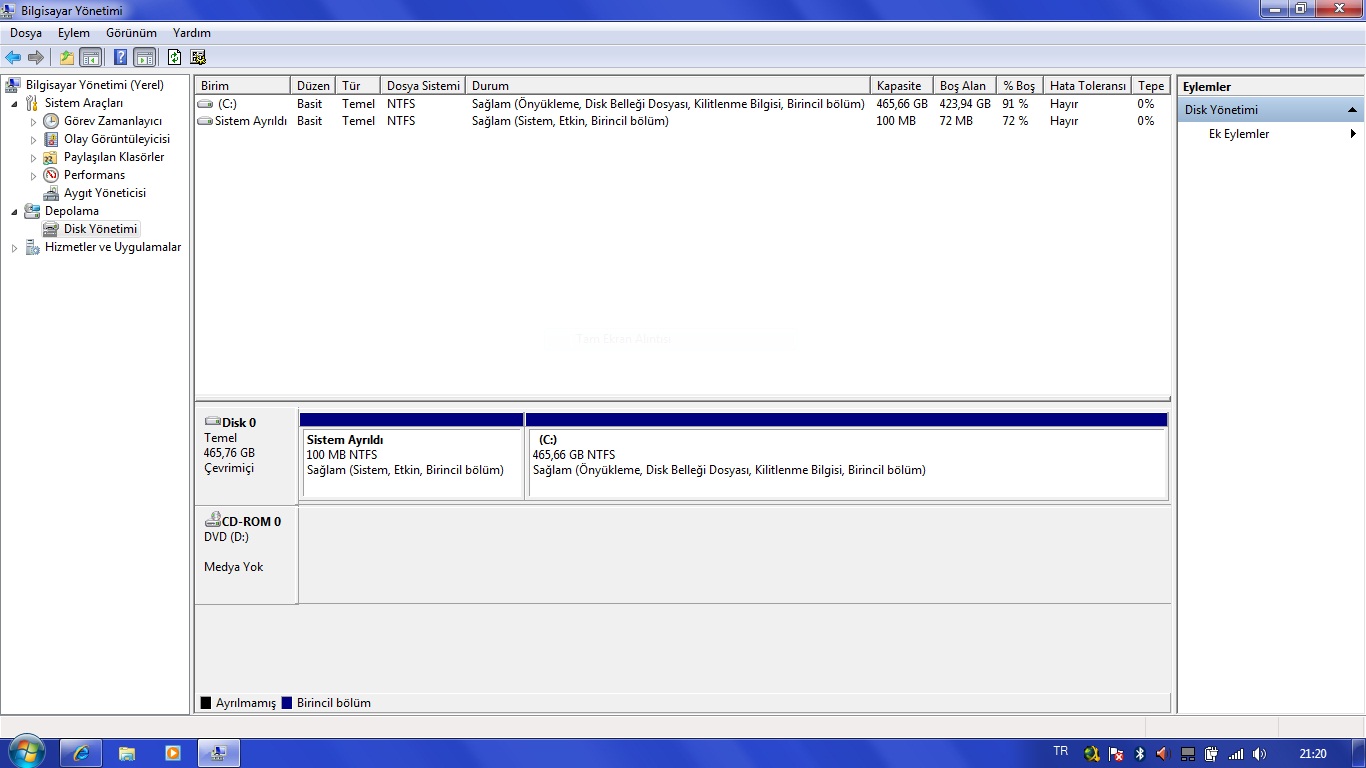Expand the Hizmetler ve Uygulamalar node
The width and height of the screenshot is (1366, 768).
pos(14,247)
